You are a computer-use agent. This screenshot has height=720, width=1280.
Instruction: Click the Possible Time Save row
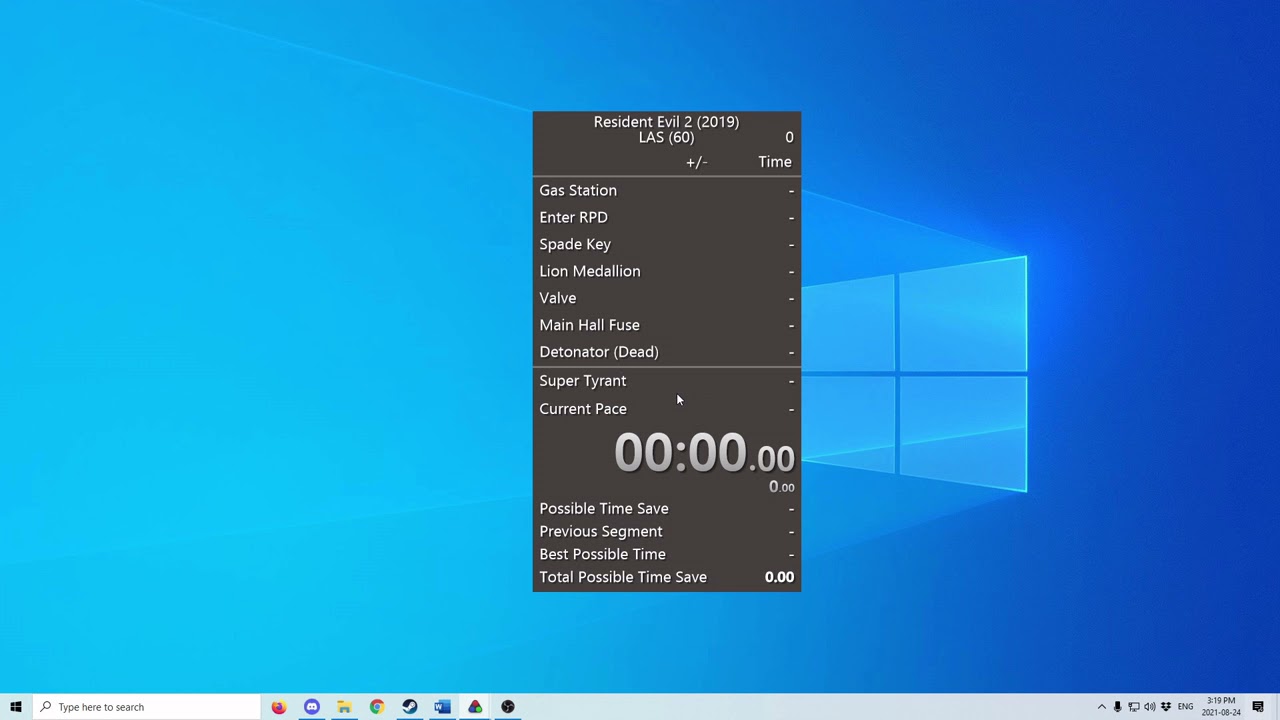point(667,509)
